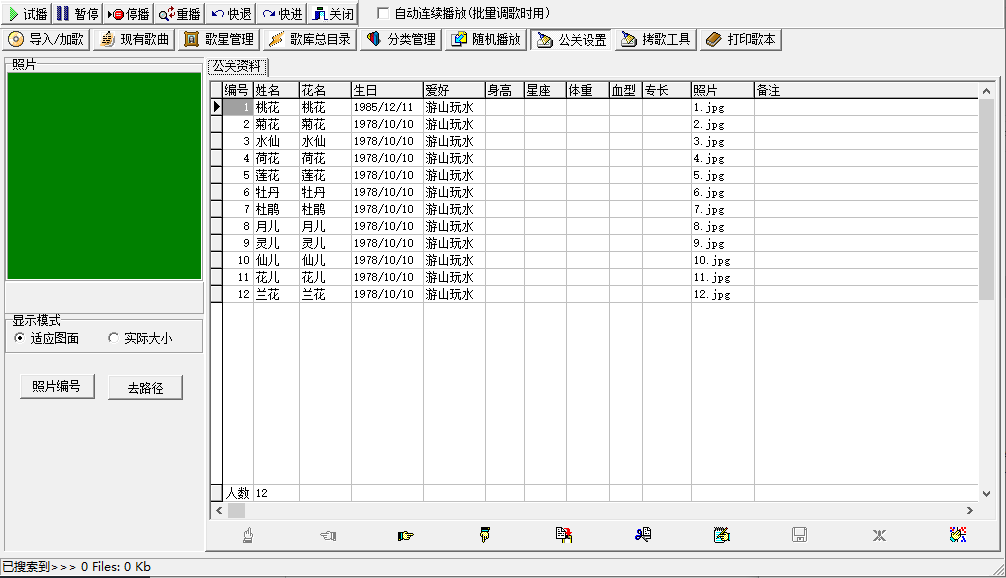This screenshot has width=1006, height=578.
Task: Click the edit record notepad icon
Action: 722,535
